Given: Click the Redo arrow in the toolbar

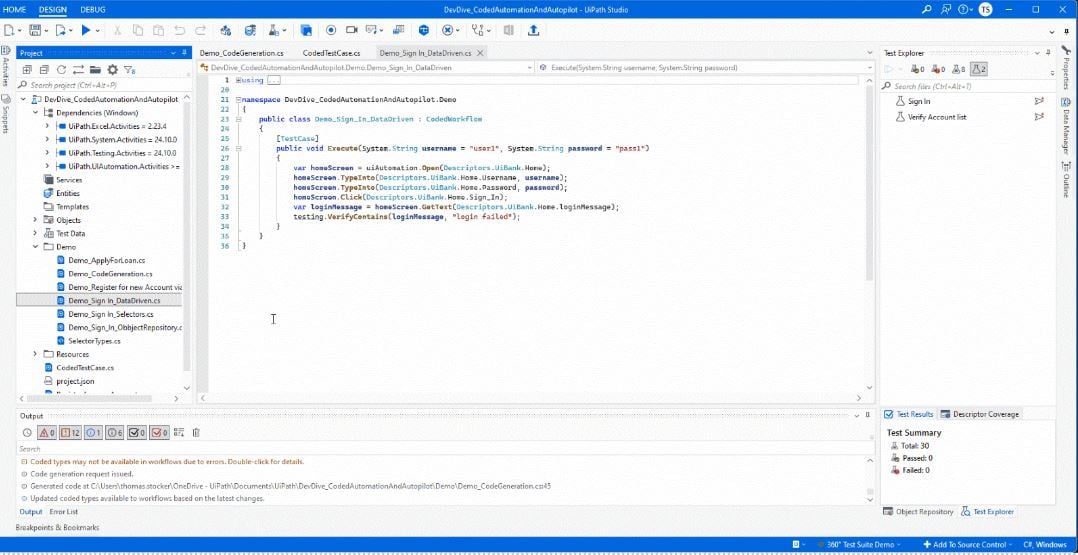Looking at the screenshot, I should (x=200, y=30).
